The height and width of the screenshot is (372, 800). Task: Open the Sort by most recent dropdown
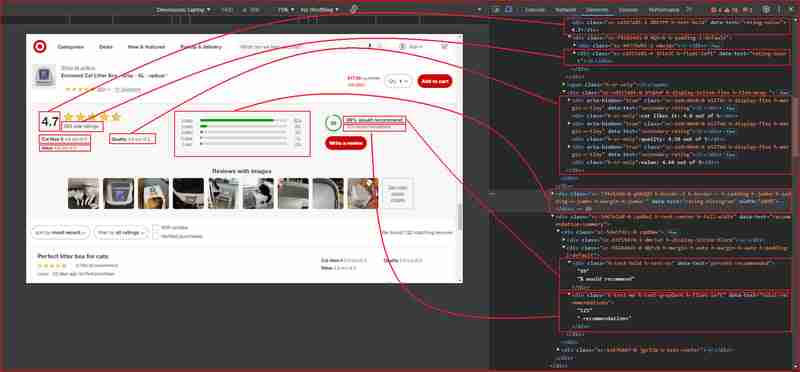[60, 232]
